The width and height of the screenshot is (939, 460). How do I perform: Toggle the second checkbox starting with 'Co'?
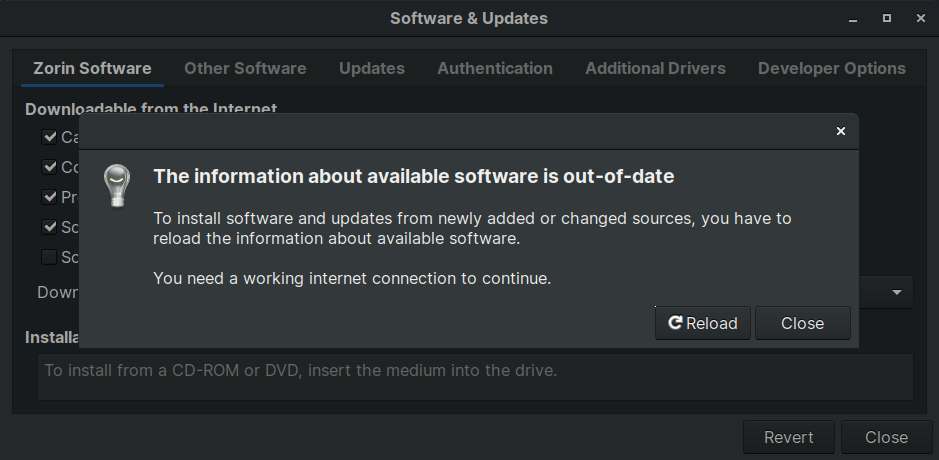pos(49,167)
